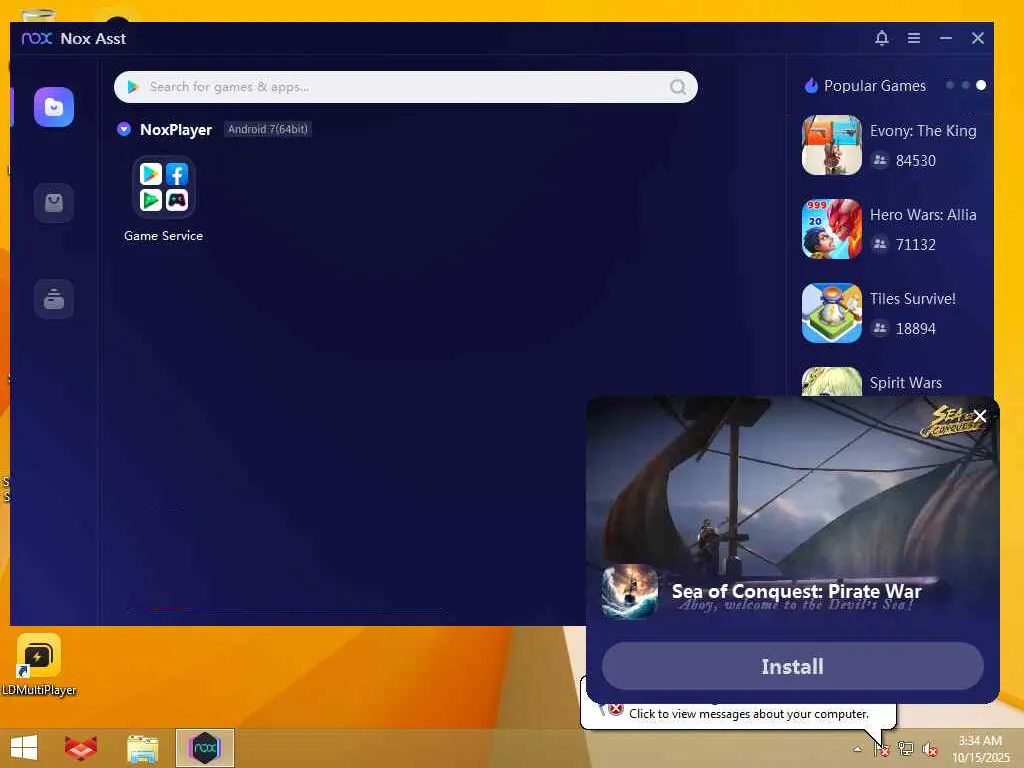Click the Android 7(64bit) badge

268,129
